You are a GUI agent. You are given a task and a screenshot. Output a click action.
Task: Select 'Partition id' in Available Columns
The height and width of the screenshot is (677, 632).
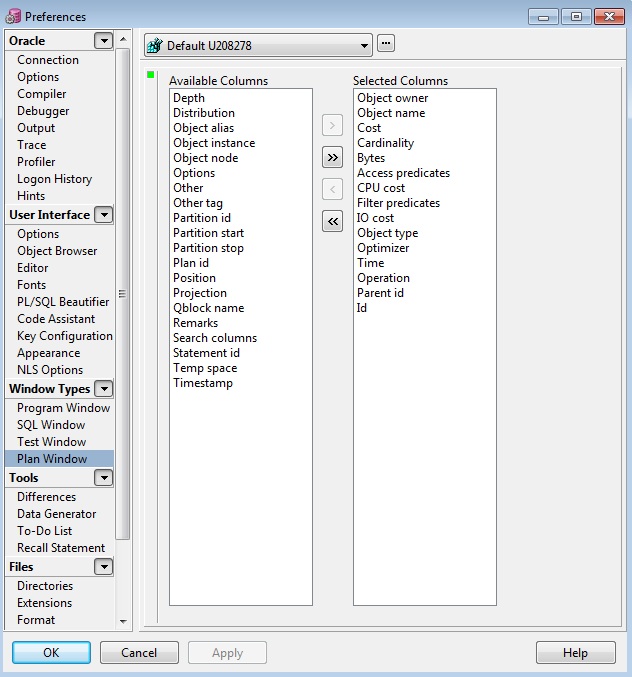tap(202, 218)
